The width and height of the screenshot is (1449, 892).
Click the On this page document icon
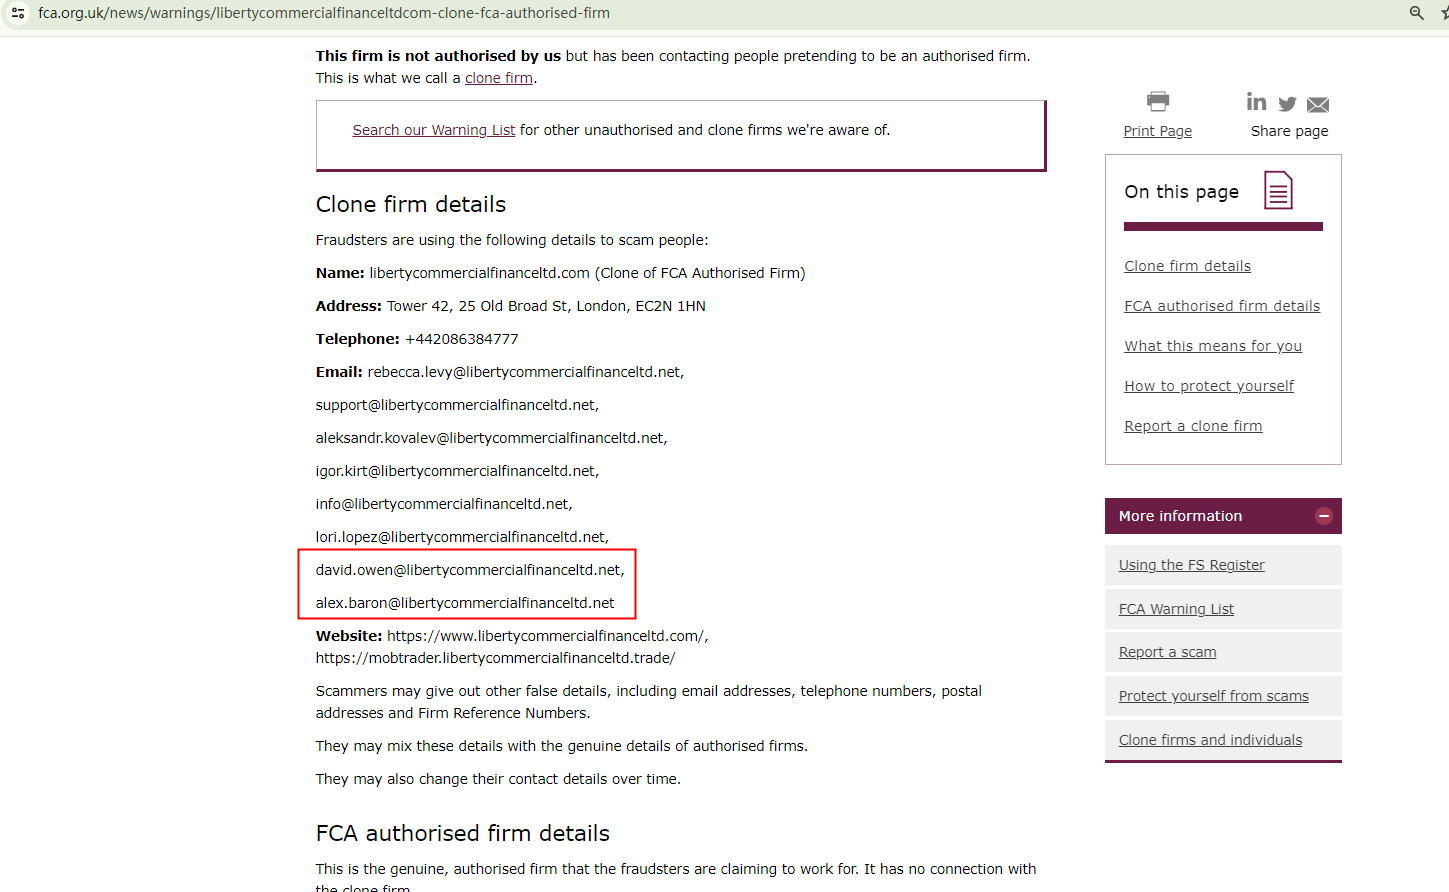[x=1278, y=190]
